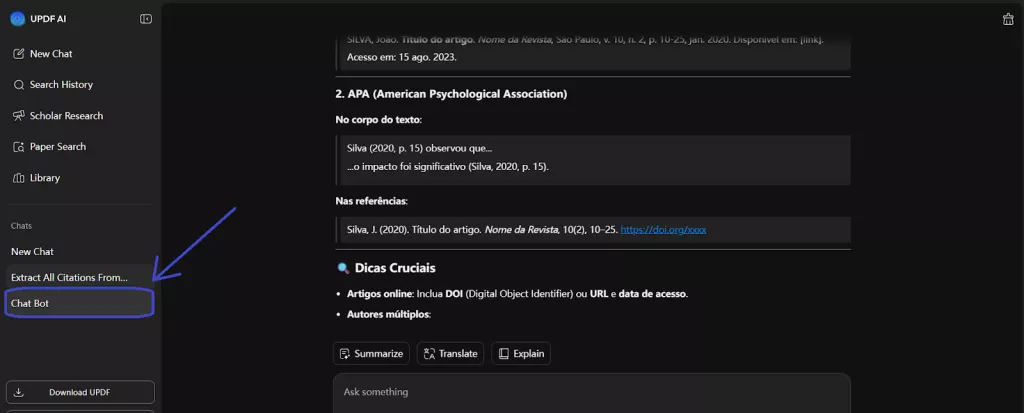Click the Summarize button

point(371,354)
